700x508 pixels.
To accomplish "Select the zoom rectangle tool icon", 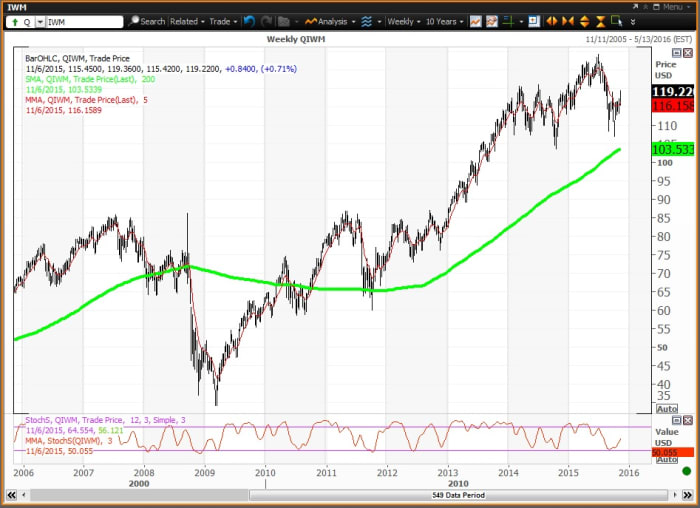I will [617, 21].
